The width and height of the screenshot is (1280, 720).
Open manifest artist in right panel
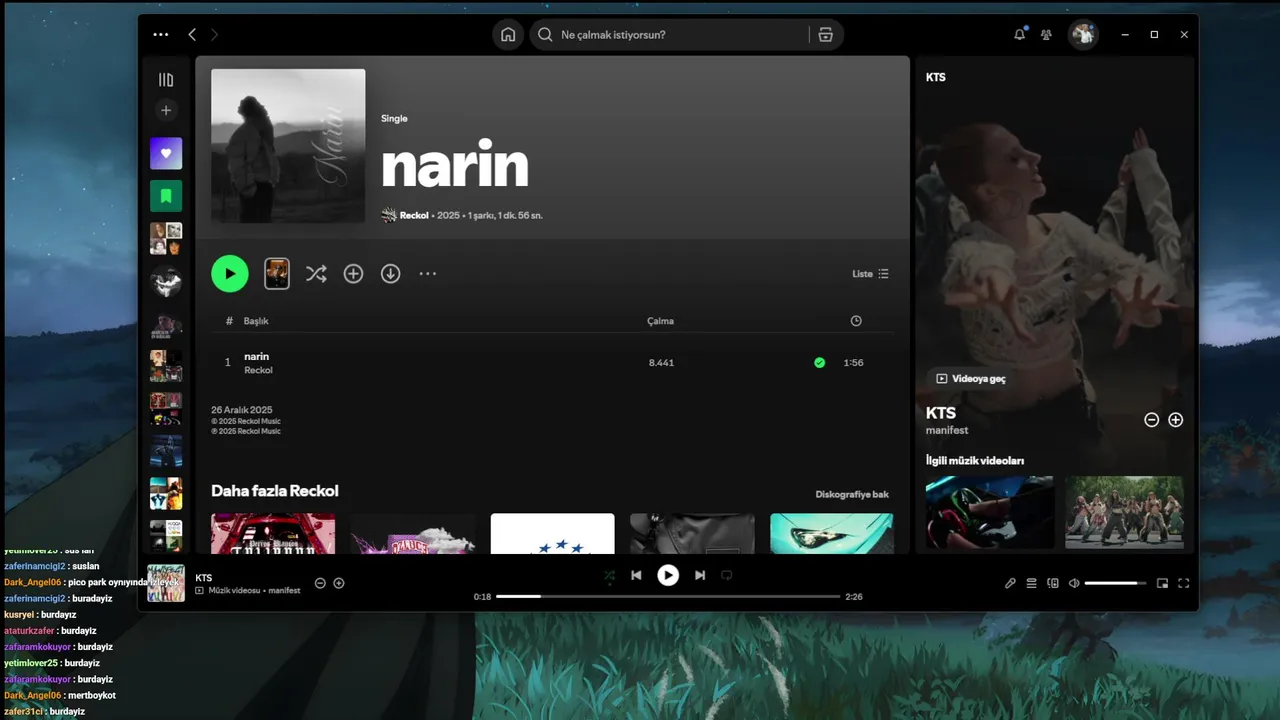[x=947, y=430]
